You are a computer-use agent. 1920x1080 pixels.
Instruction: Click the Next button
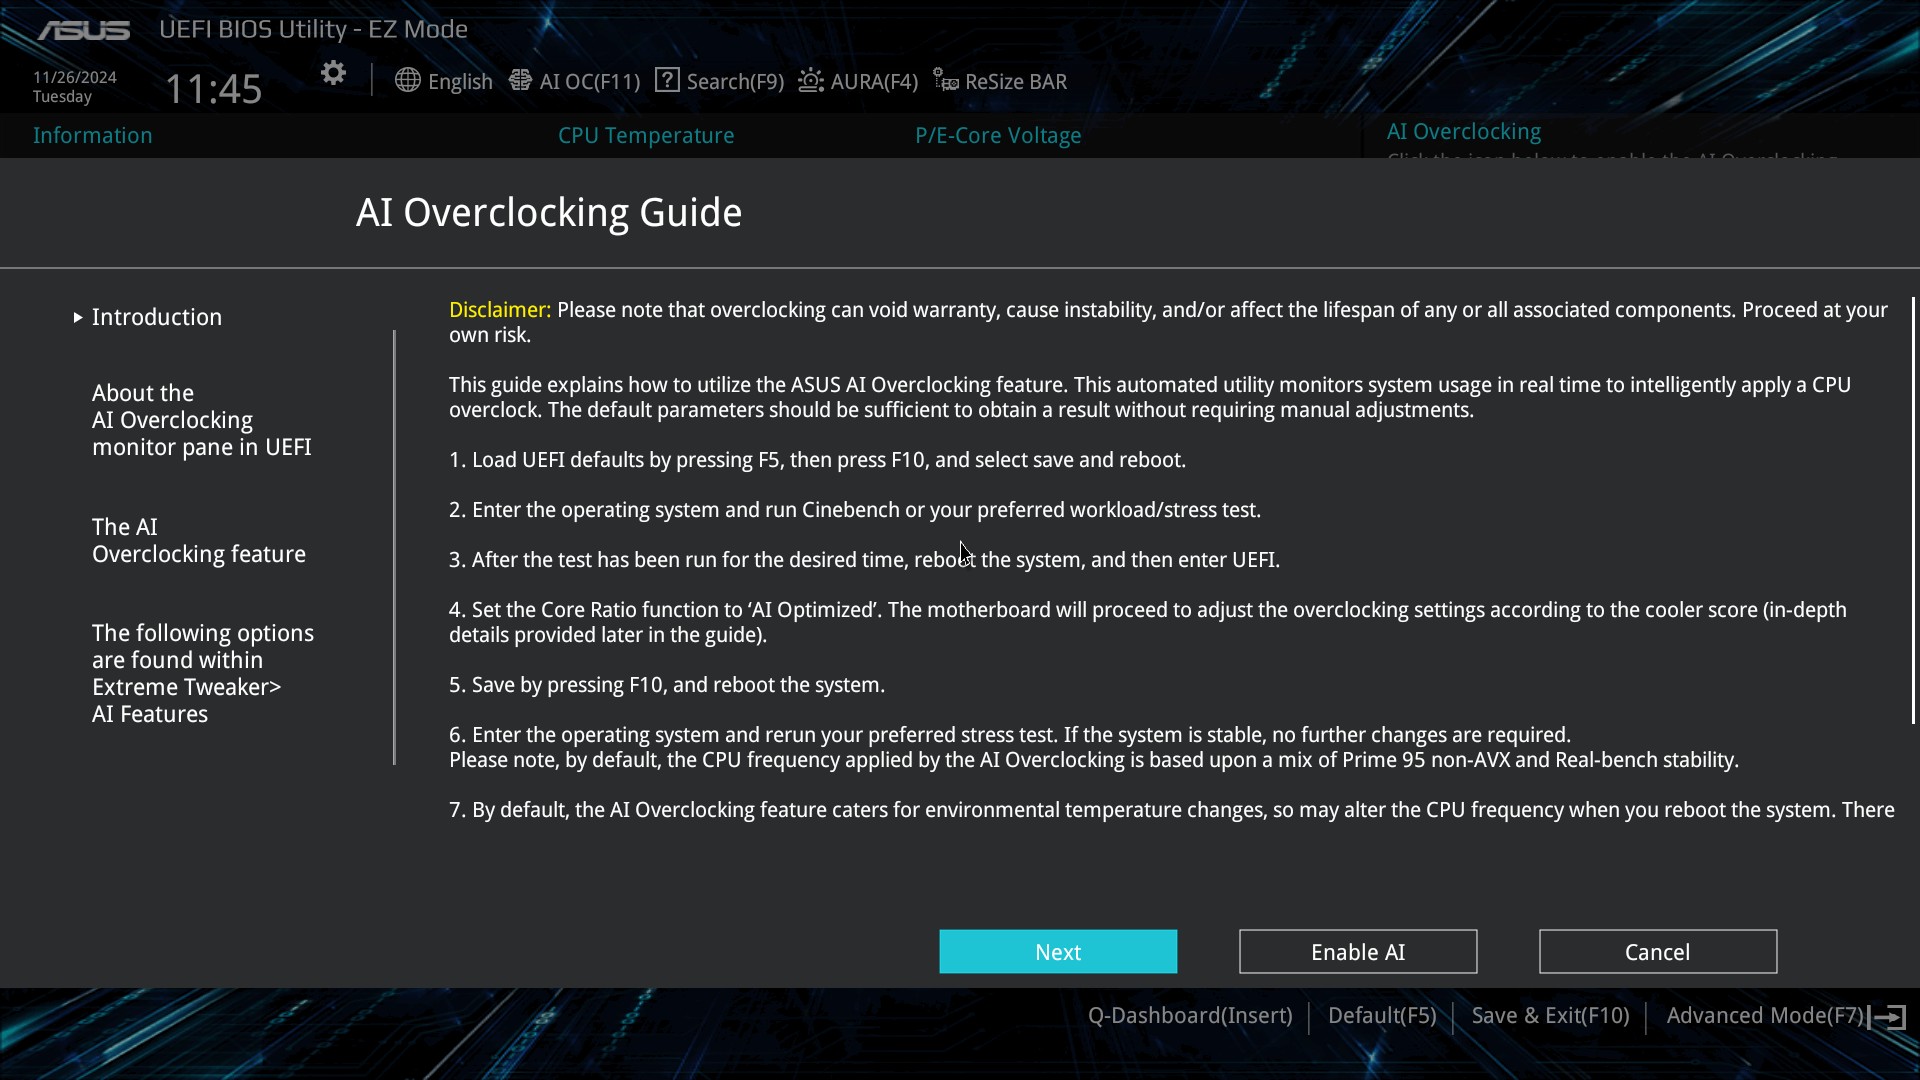click(x=1058, y=951)
